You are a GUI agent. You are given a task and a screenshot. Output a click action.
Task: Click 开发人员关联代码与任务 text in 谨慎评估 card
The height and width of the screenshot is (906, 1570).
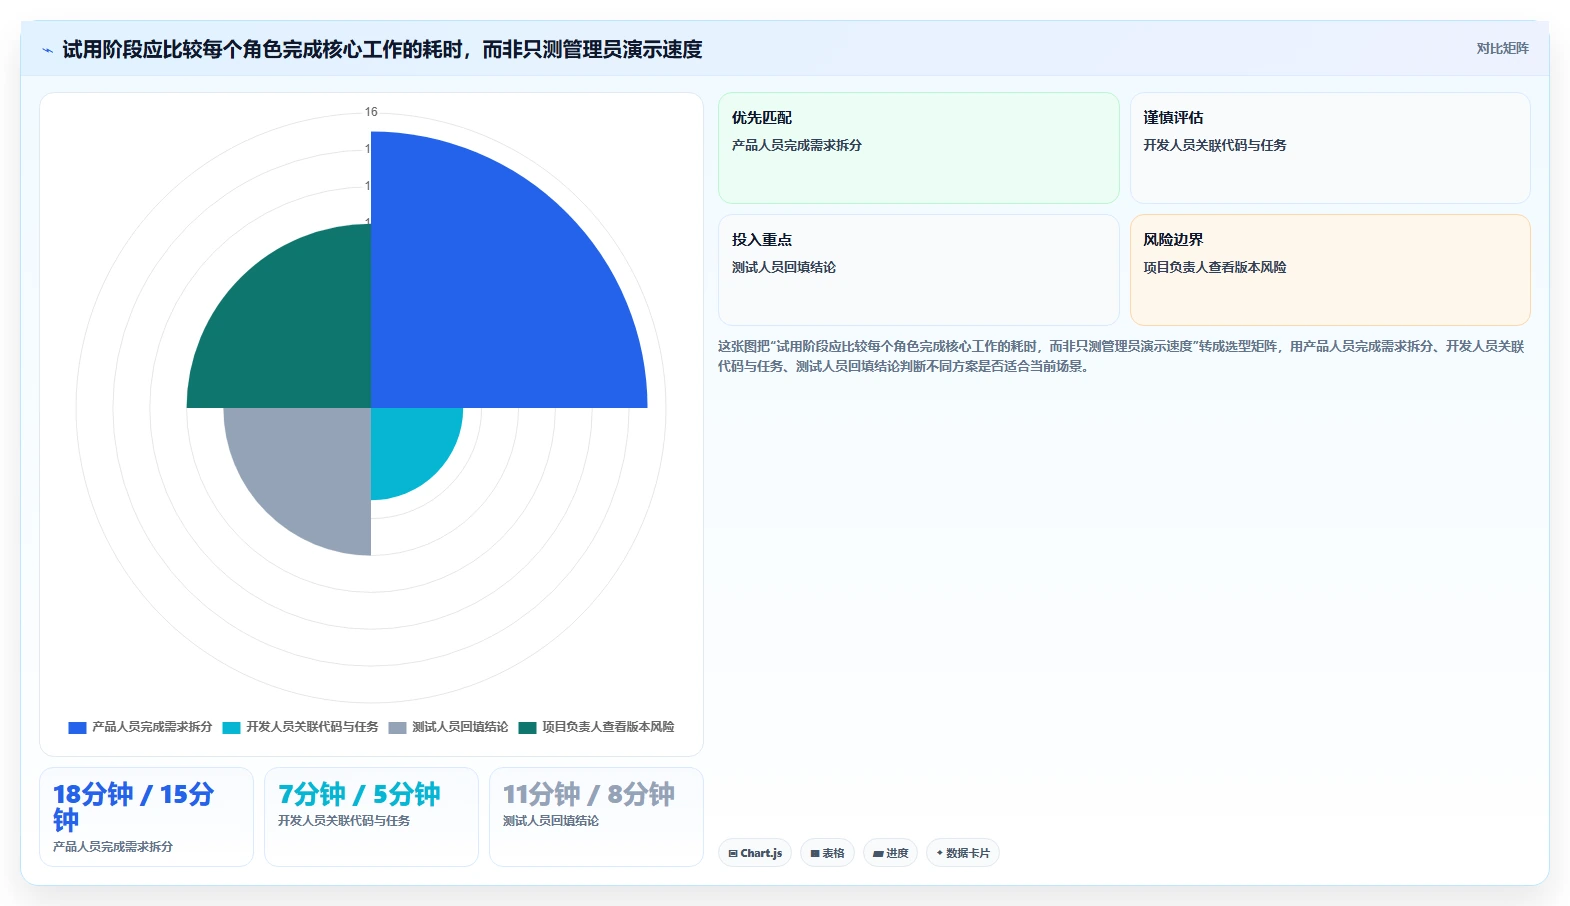(1215, 145)
